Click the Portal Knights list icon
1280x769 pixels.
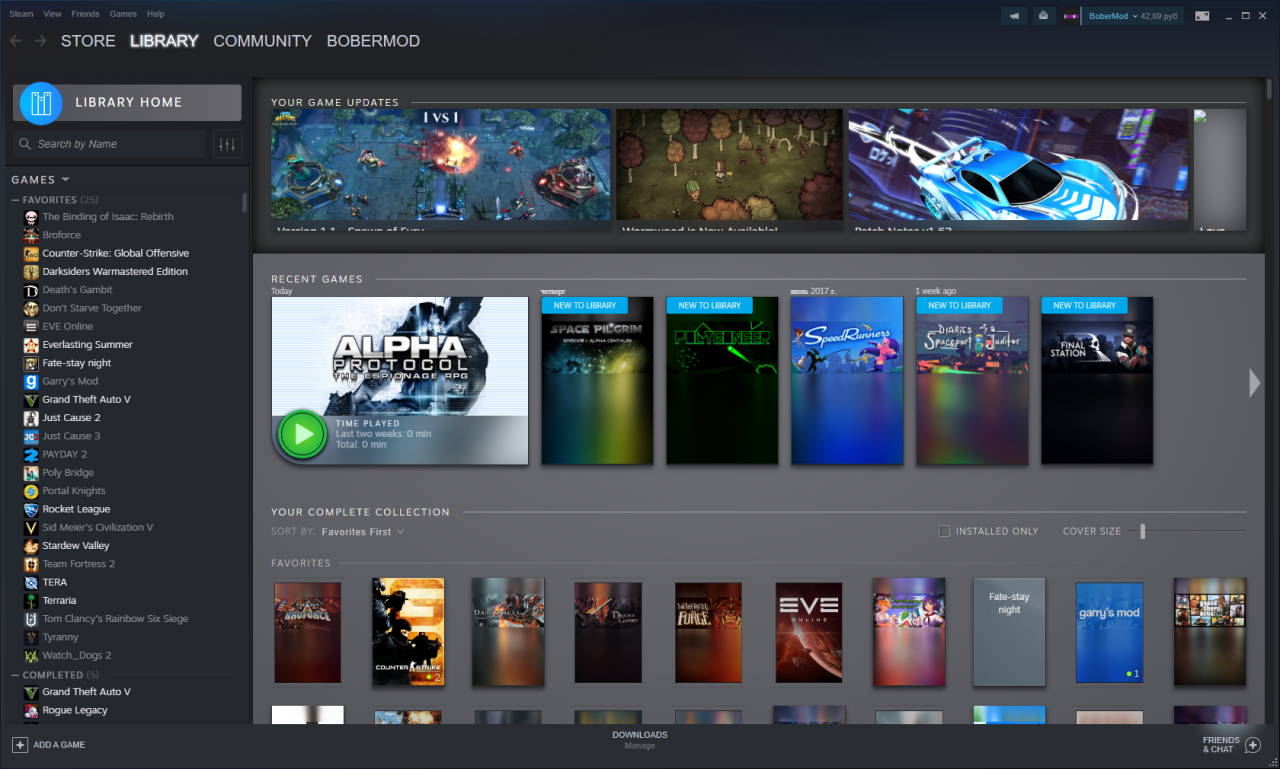click(32, 491)
